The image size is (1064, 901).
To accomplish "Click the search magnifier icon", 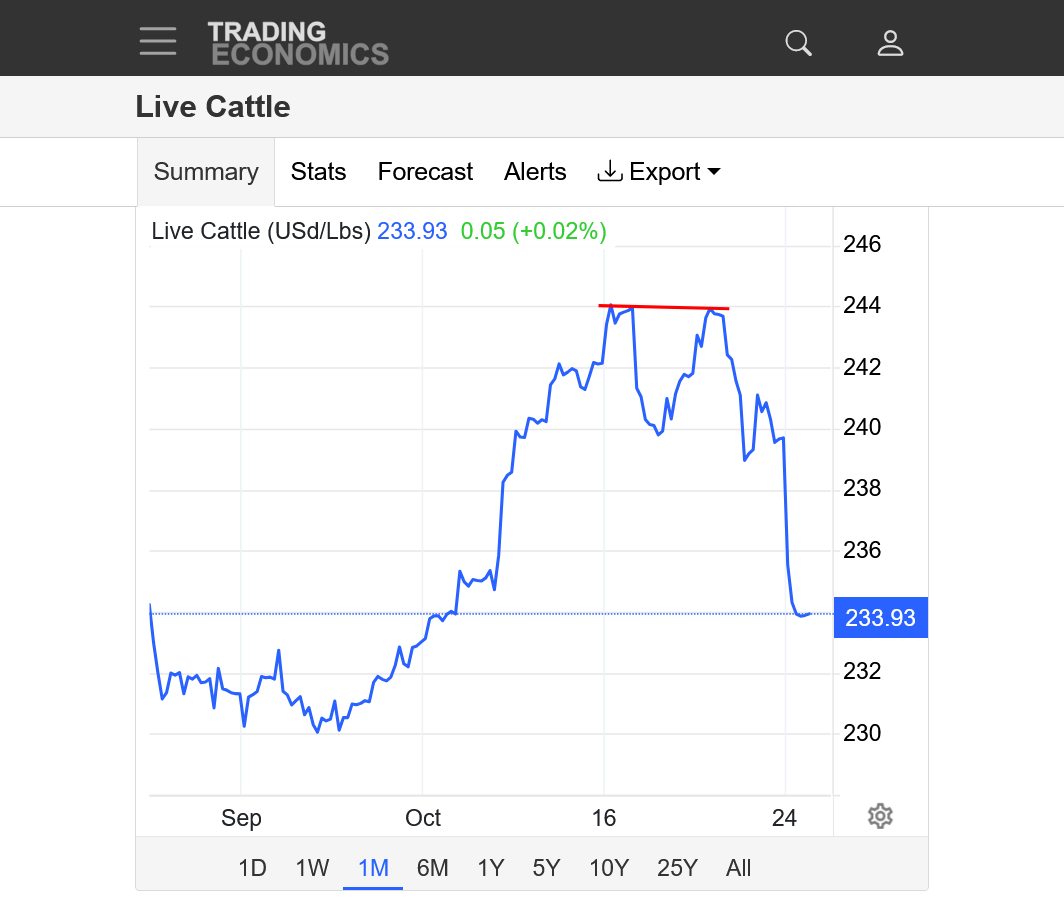I will tap(798, 43).
